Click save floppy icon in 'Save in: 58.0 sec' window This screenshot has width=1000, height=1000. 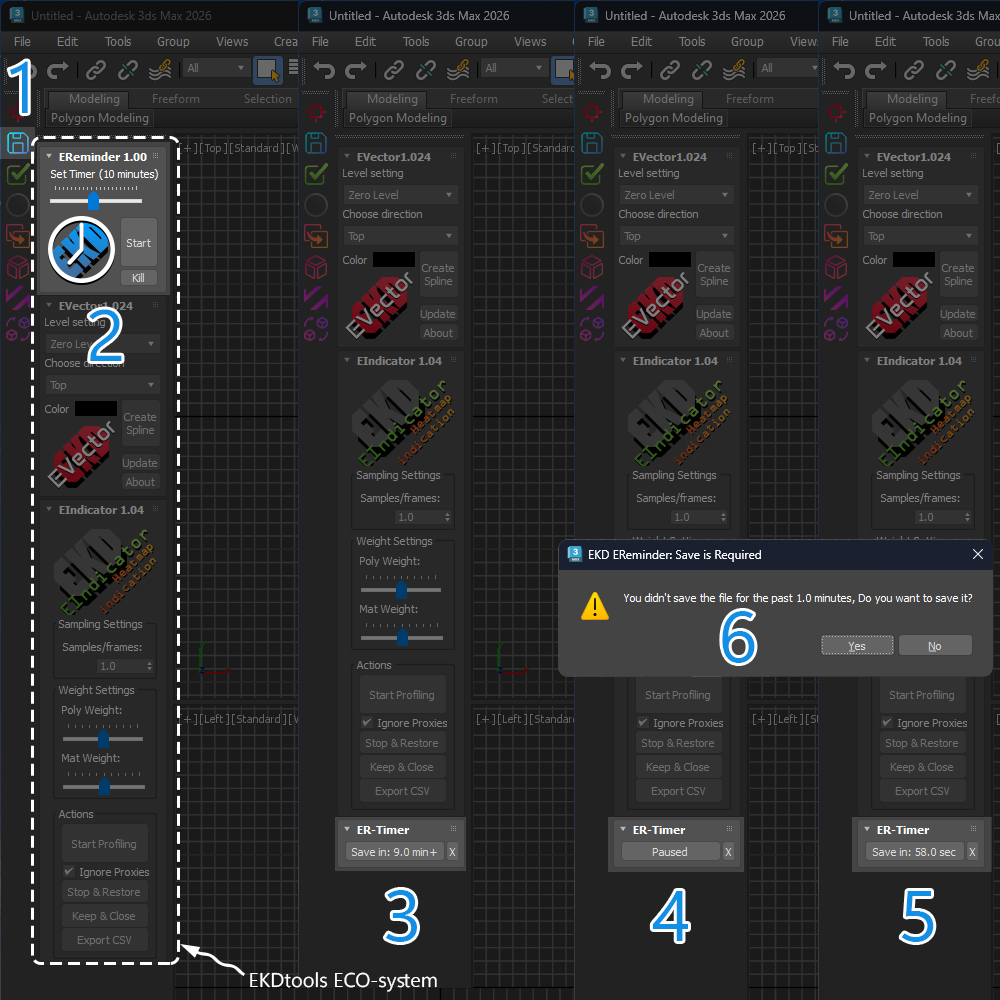[x=836, y=143]
